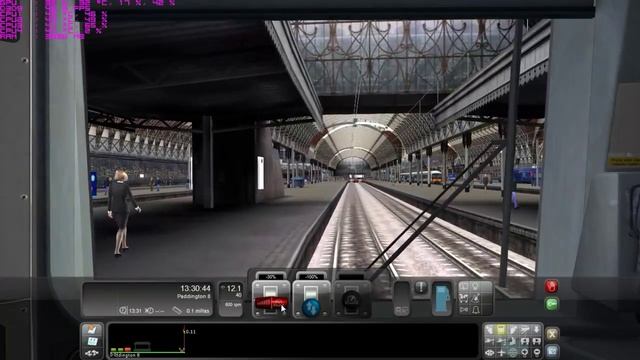Screen dimensions: 640x360
Task: Click the -100% reverser percentage display
Action: point(311,277)
